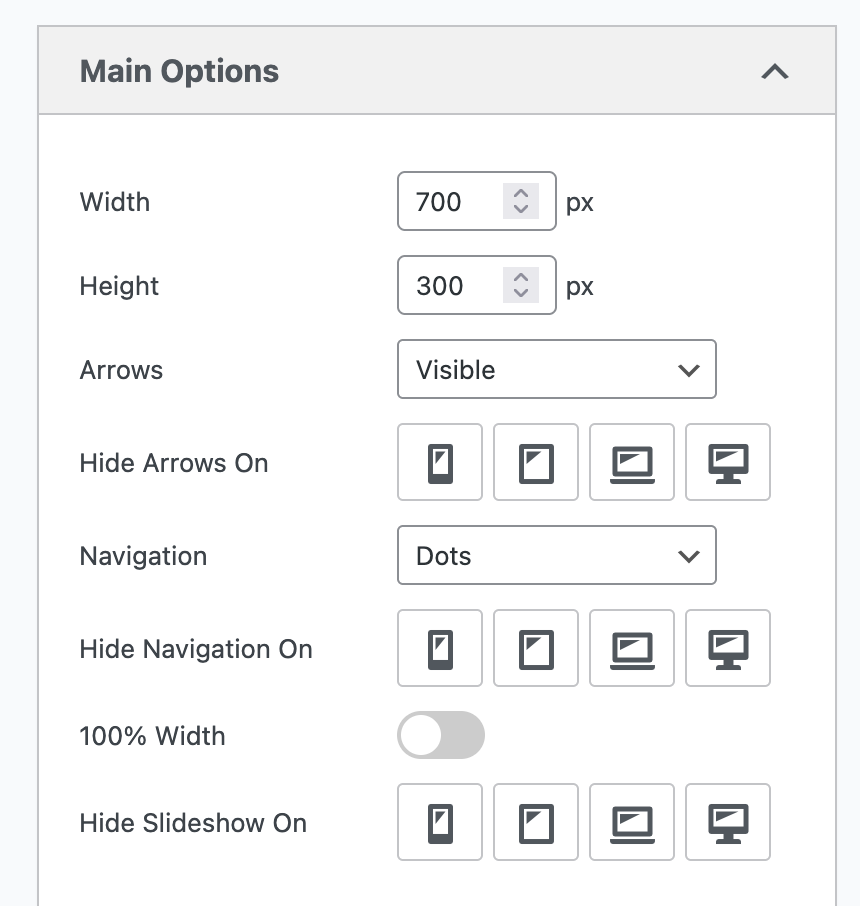
Task: Hide arrows on tablet devices
Action: coord(535,462)
